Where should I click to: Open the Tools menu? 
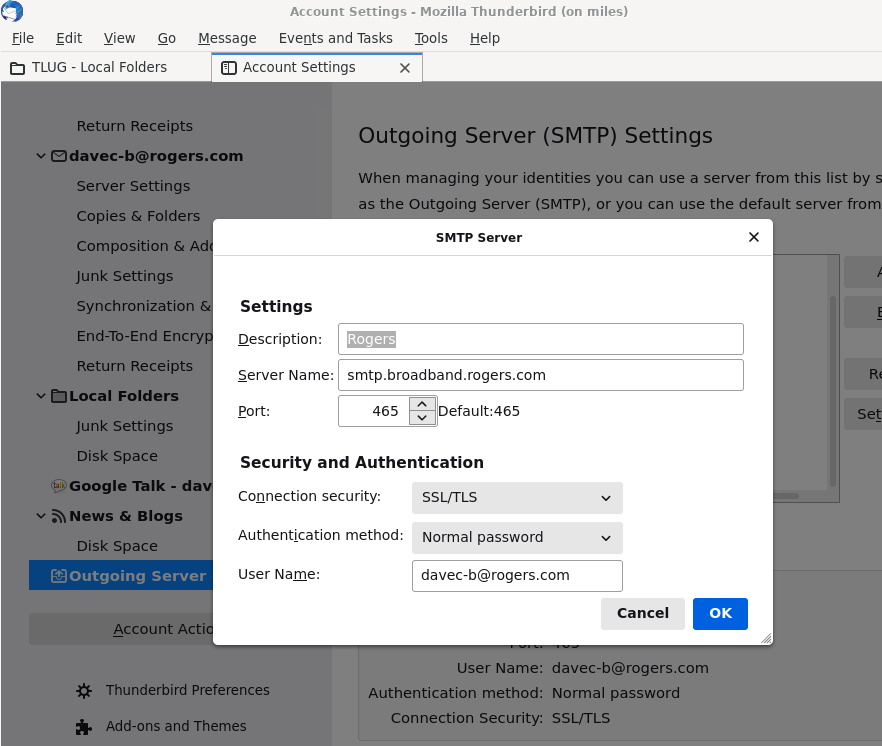pos(431,38)
